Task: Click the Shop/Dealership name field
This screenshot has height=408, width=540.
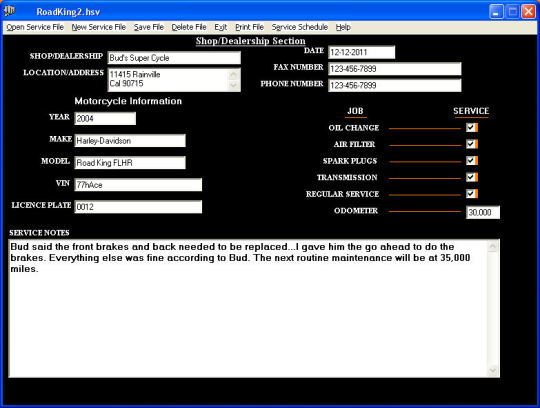Action: pyautogui.click(x=174, y=58)
